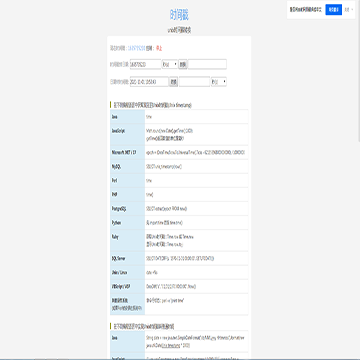This screenshot has width=360, height=360.
Task: Click convert button in the date row
Action: click(x=173, y=82)
